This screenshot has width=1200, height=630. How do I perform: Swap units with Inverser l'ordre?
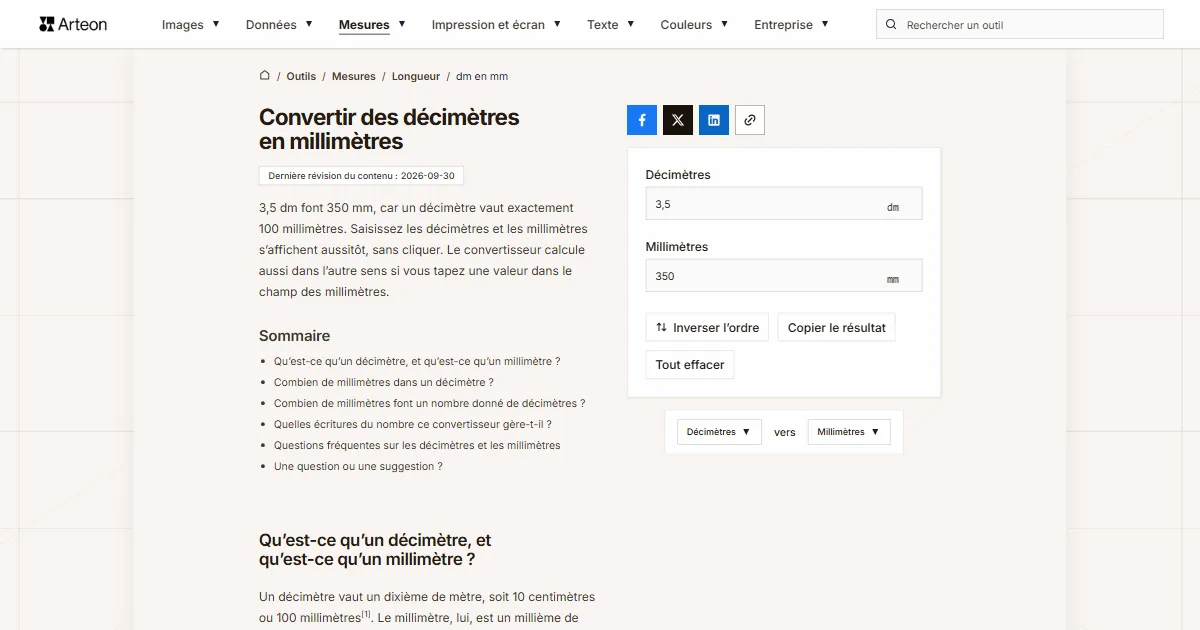point(707,327)
